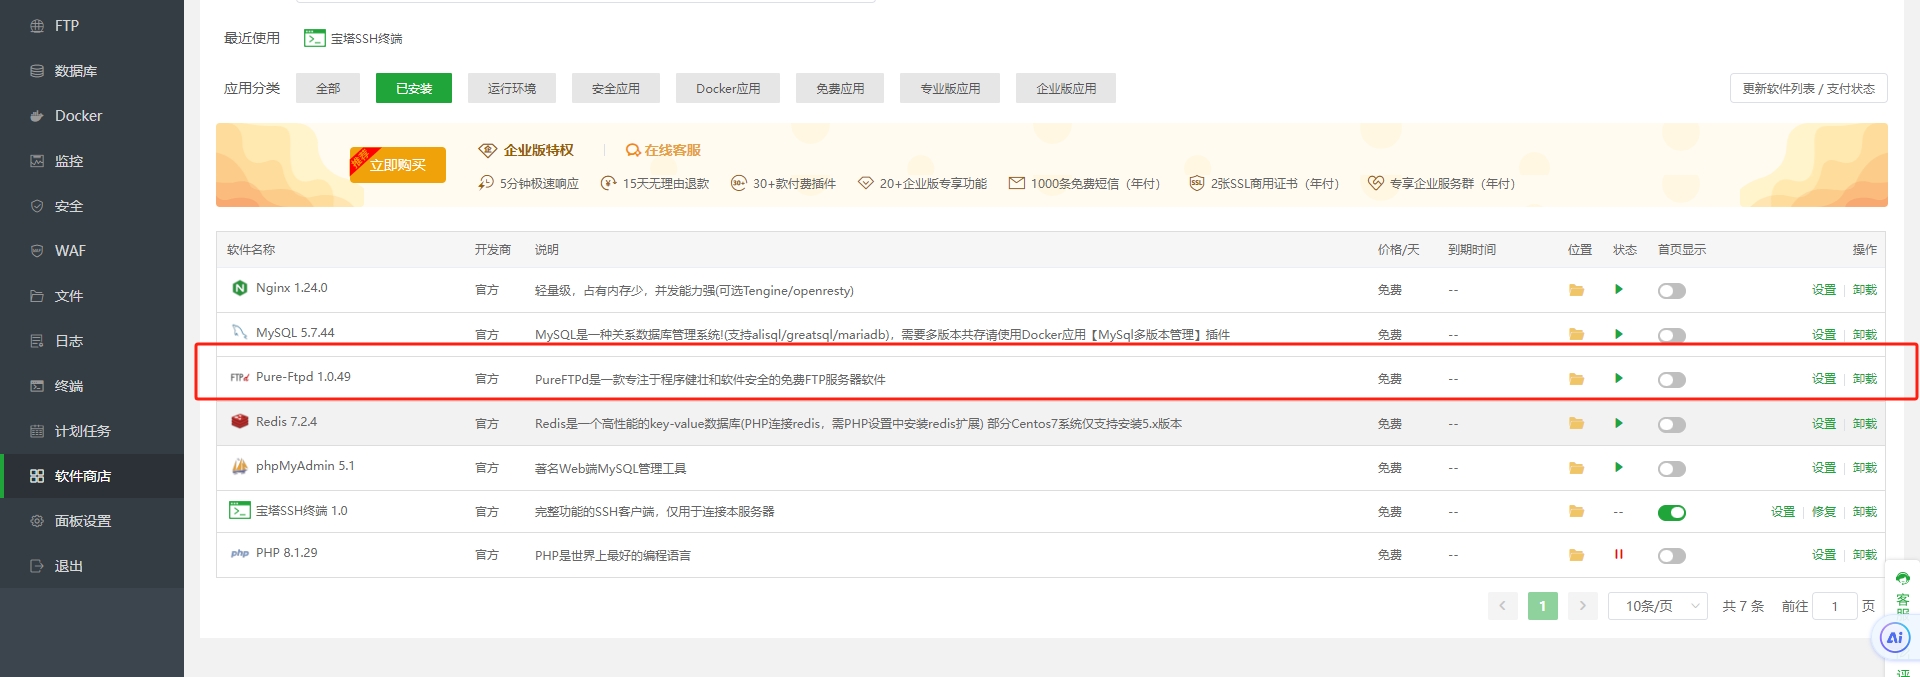Open 宝塔SSH终端 from recently used
The image size is (1920, 677).
point(353,38)
